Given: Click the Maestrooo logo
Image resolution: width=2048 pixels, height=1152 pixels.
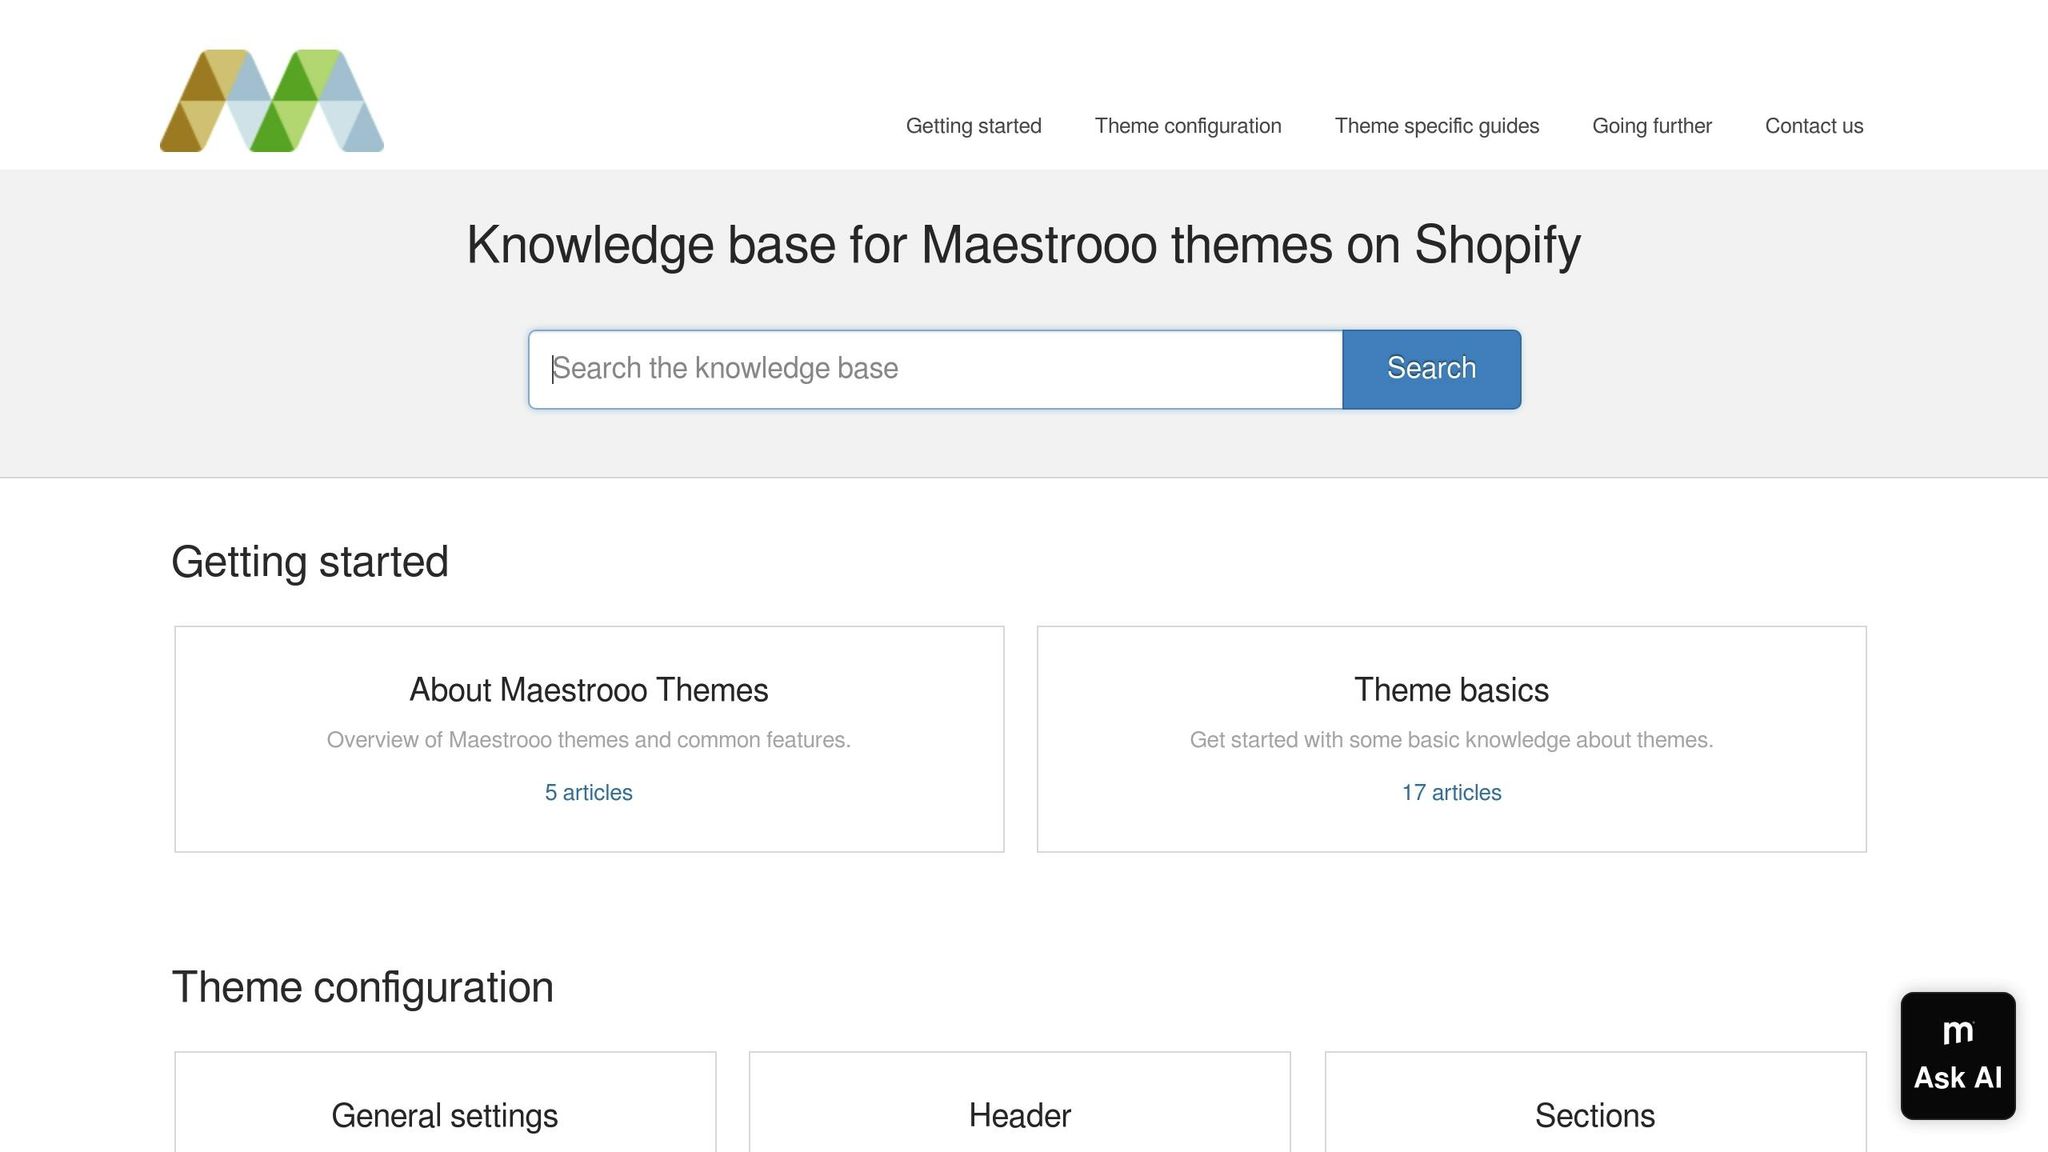Looking at the screenshot, I should [x=272, y=101].
